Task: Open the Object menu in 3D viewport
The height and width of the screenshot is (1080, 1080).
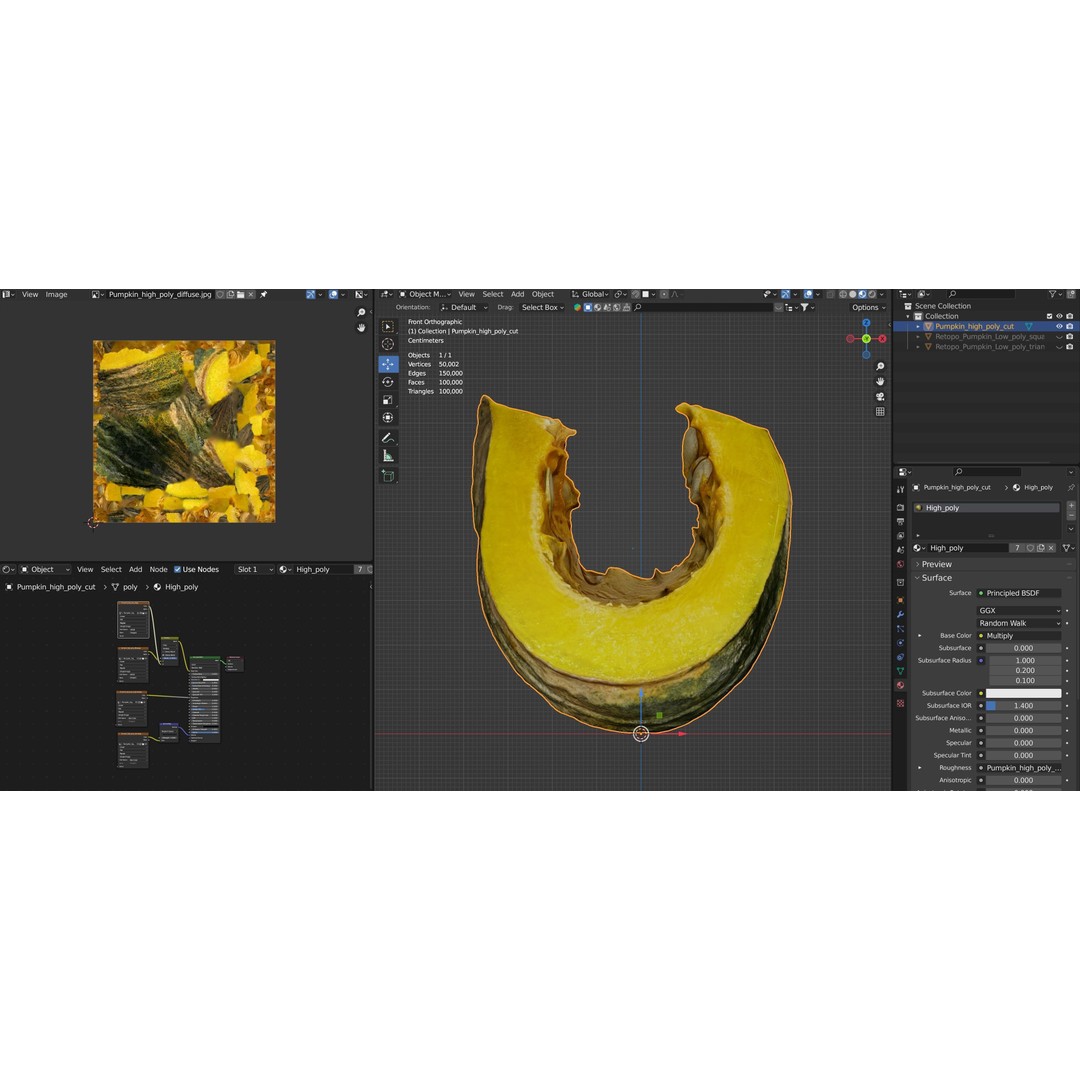Action: pyautogui.click(x=543, y=294)
